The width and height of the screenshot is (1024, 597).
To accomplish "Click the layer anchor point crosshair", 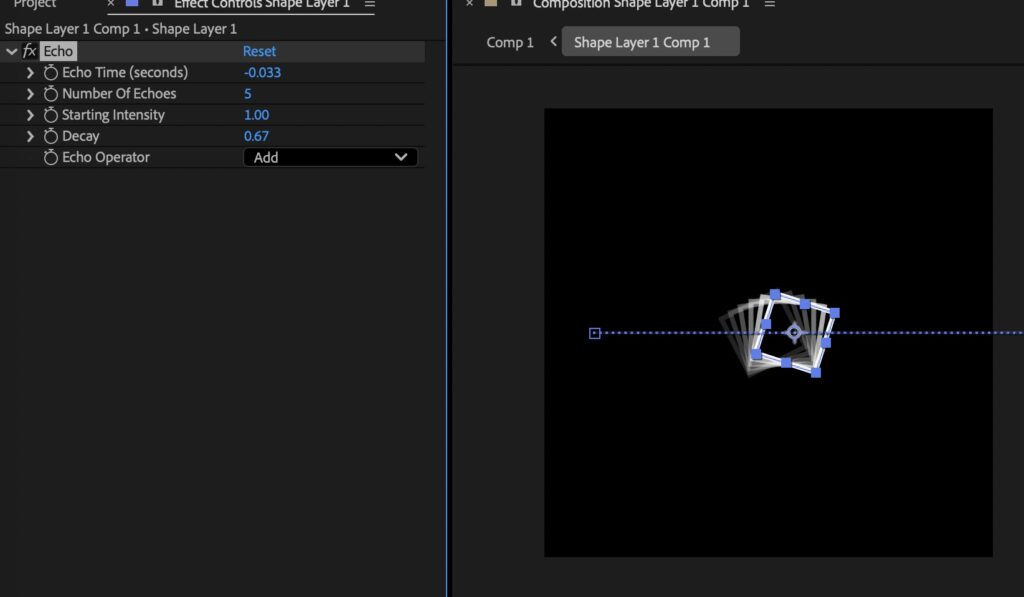I will 794,332.
